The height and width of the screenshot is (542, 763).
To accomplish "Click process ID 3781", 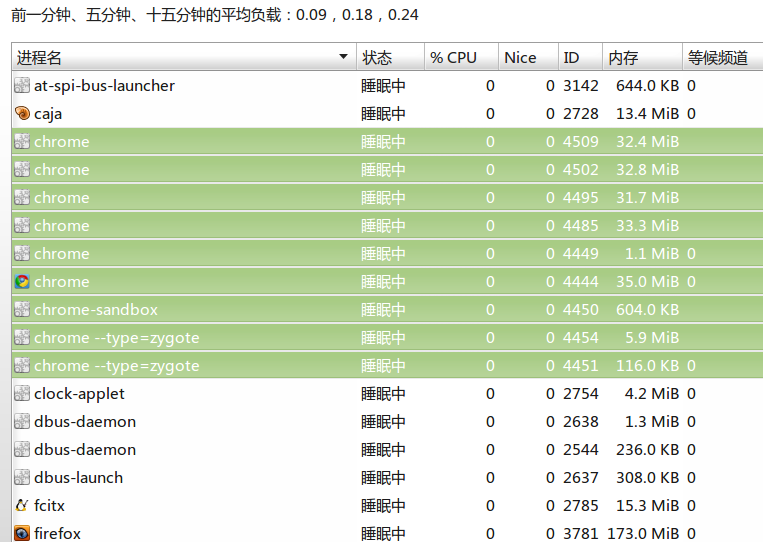I will pos(581,533).
